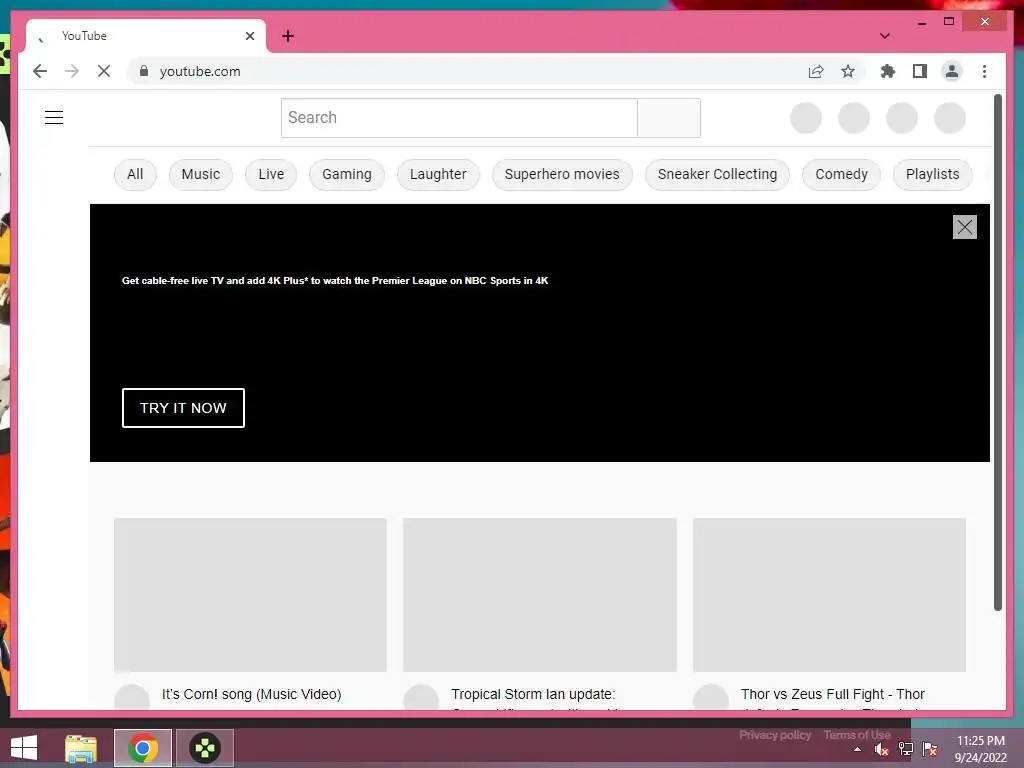Select the Laughter filter chip
Screen dimensions: 1024x768
[x=438, y=174]
